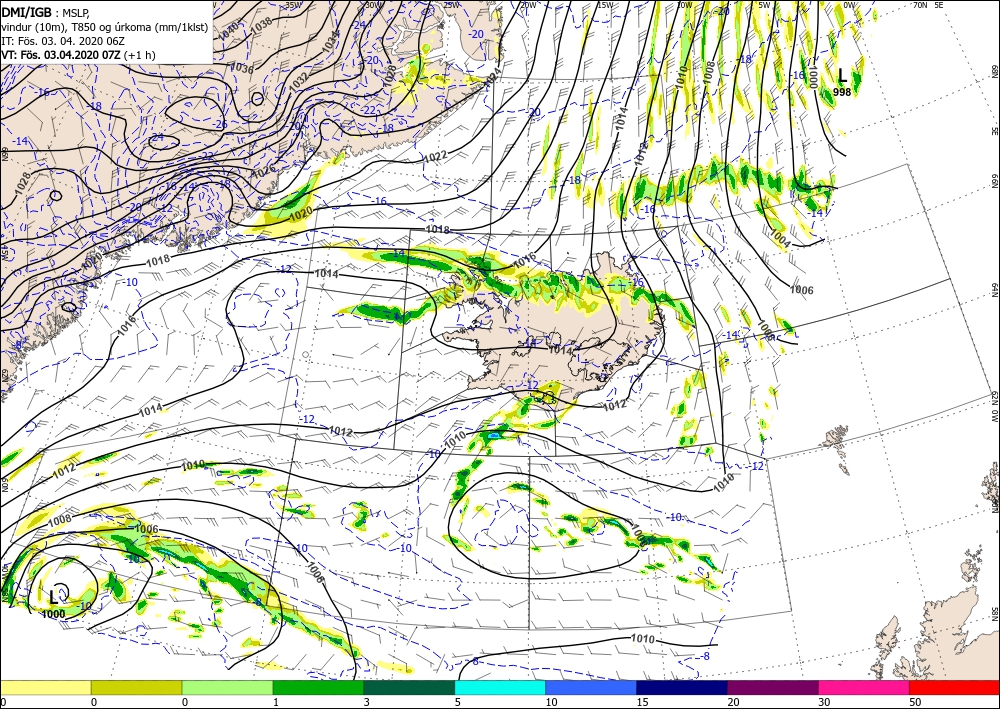
Task: Pick the dark green 3 mm legend swatch
Action: (409, 687)
